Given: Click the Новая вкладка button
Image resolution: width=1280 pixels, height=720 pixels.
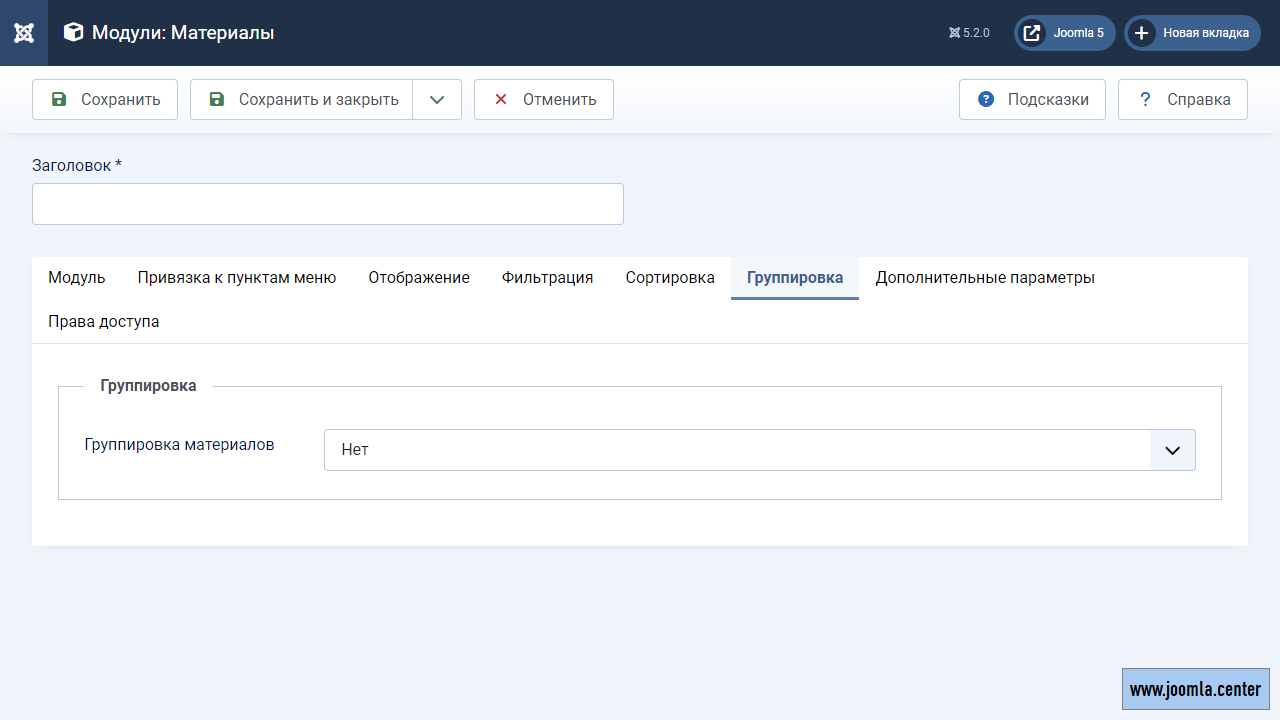Looking at the screenshot, I should tap(1192, 33).
